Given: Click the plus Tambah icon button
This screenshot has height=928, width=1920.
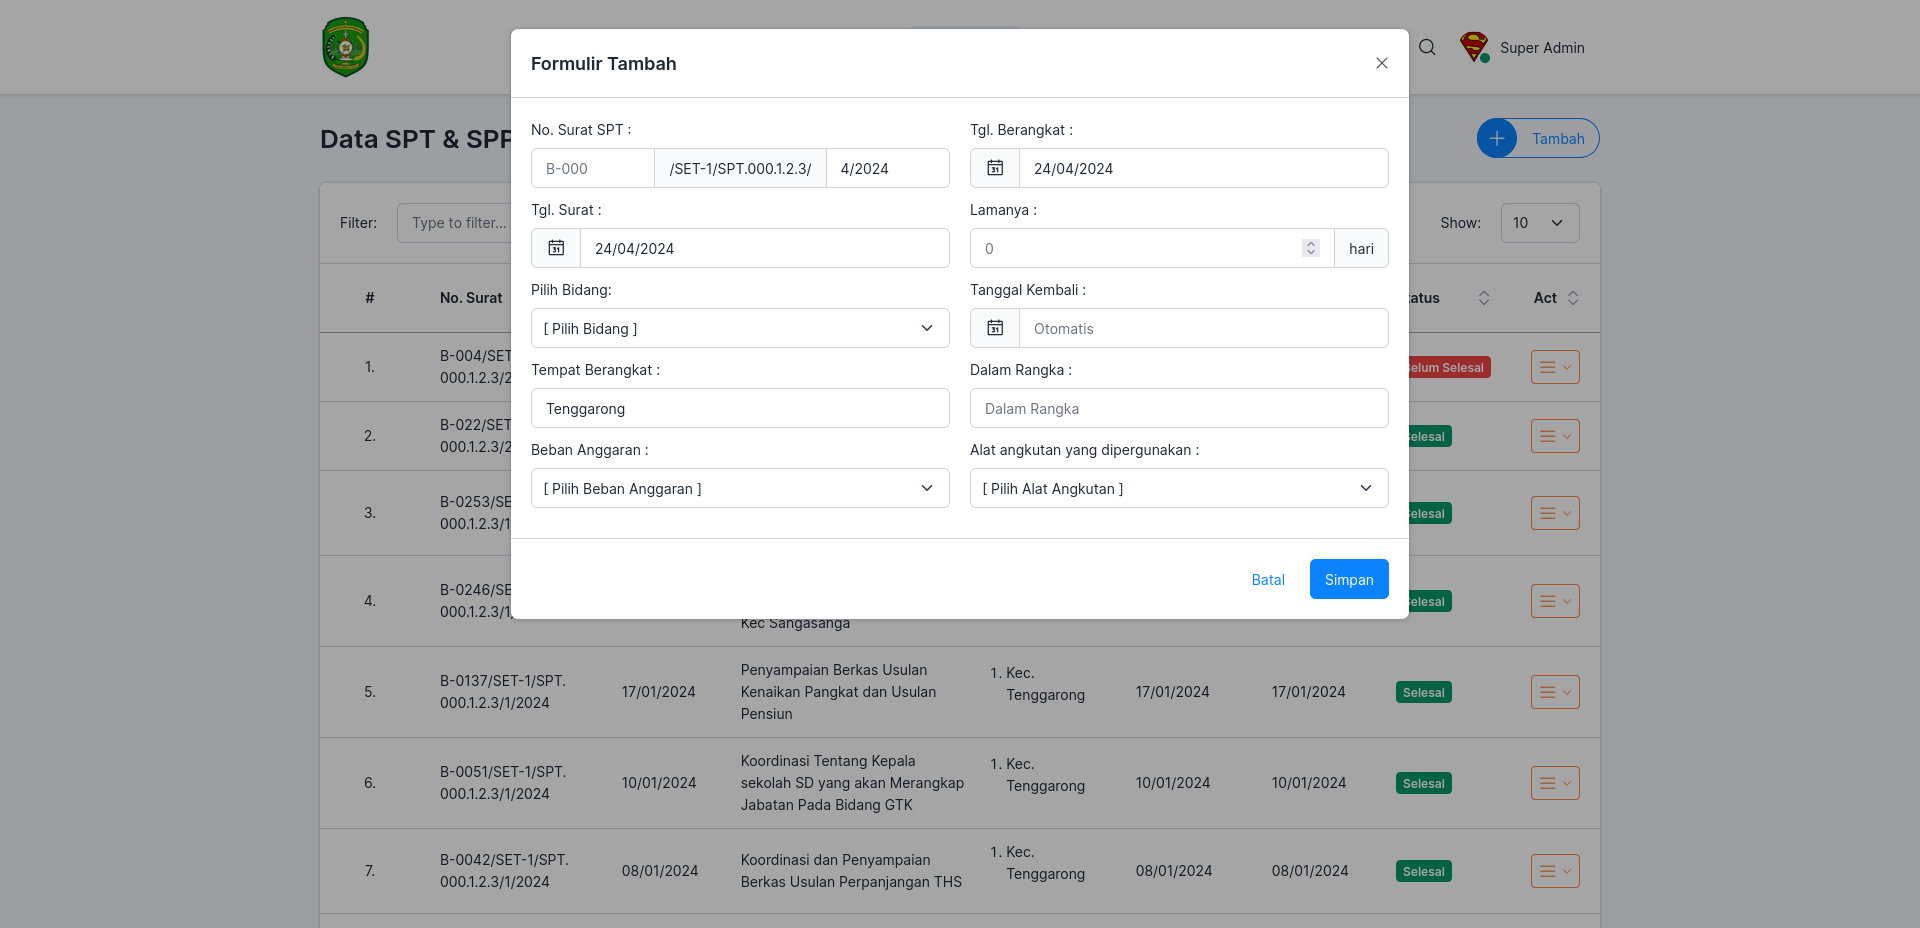Looking at the screenshot, I should click(1497, 138).
